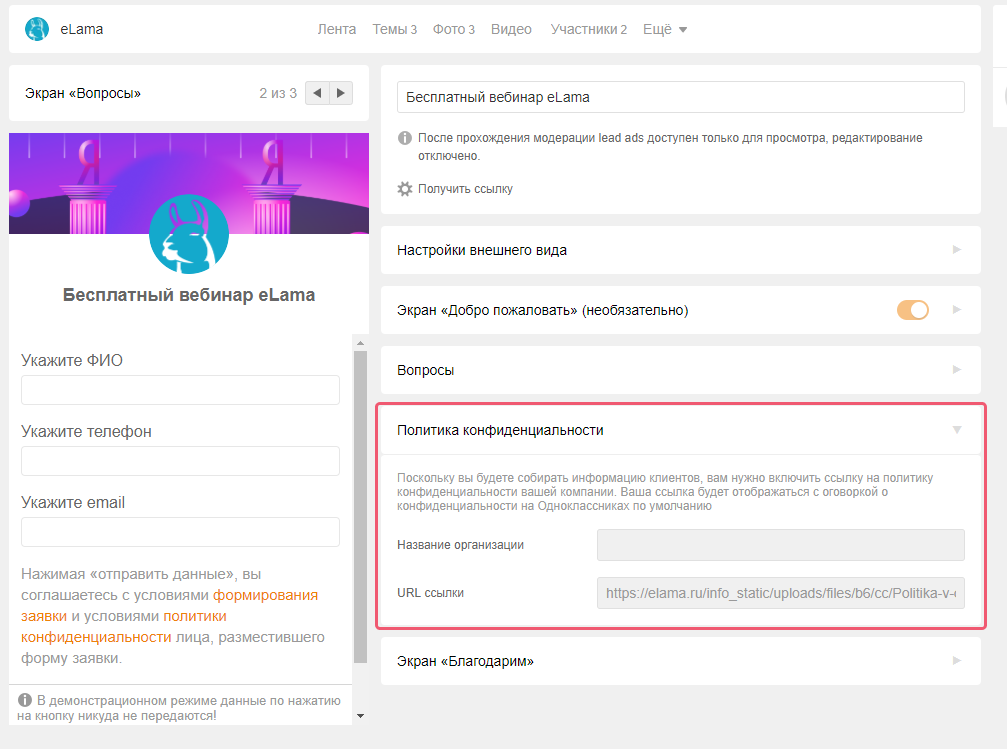Open the Участники tab
1007x749 pixels.
tap(588, 29)
